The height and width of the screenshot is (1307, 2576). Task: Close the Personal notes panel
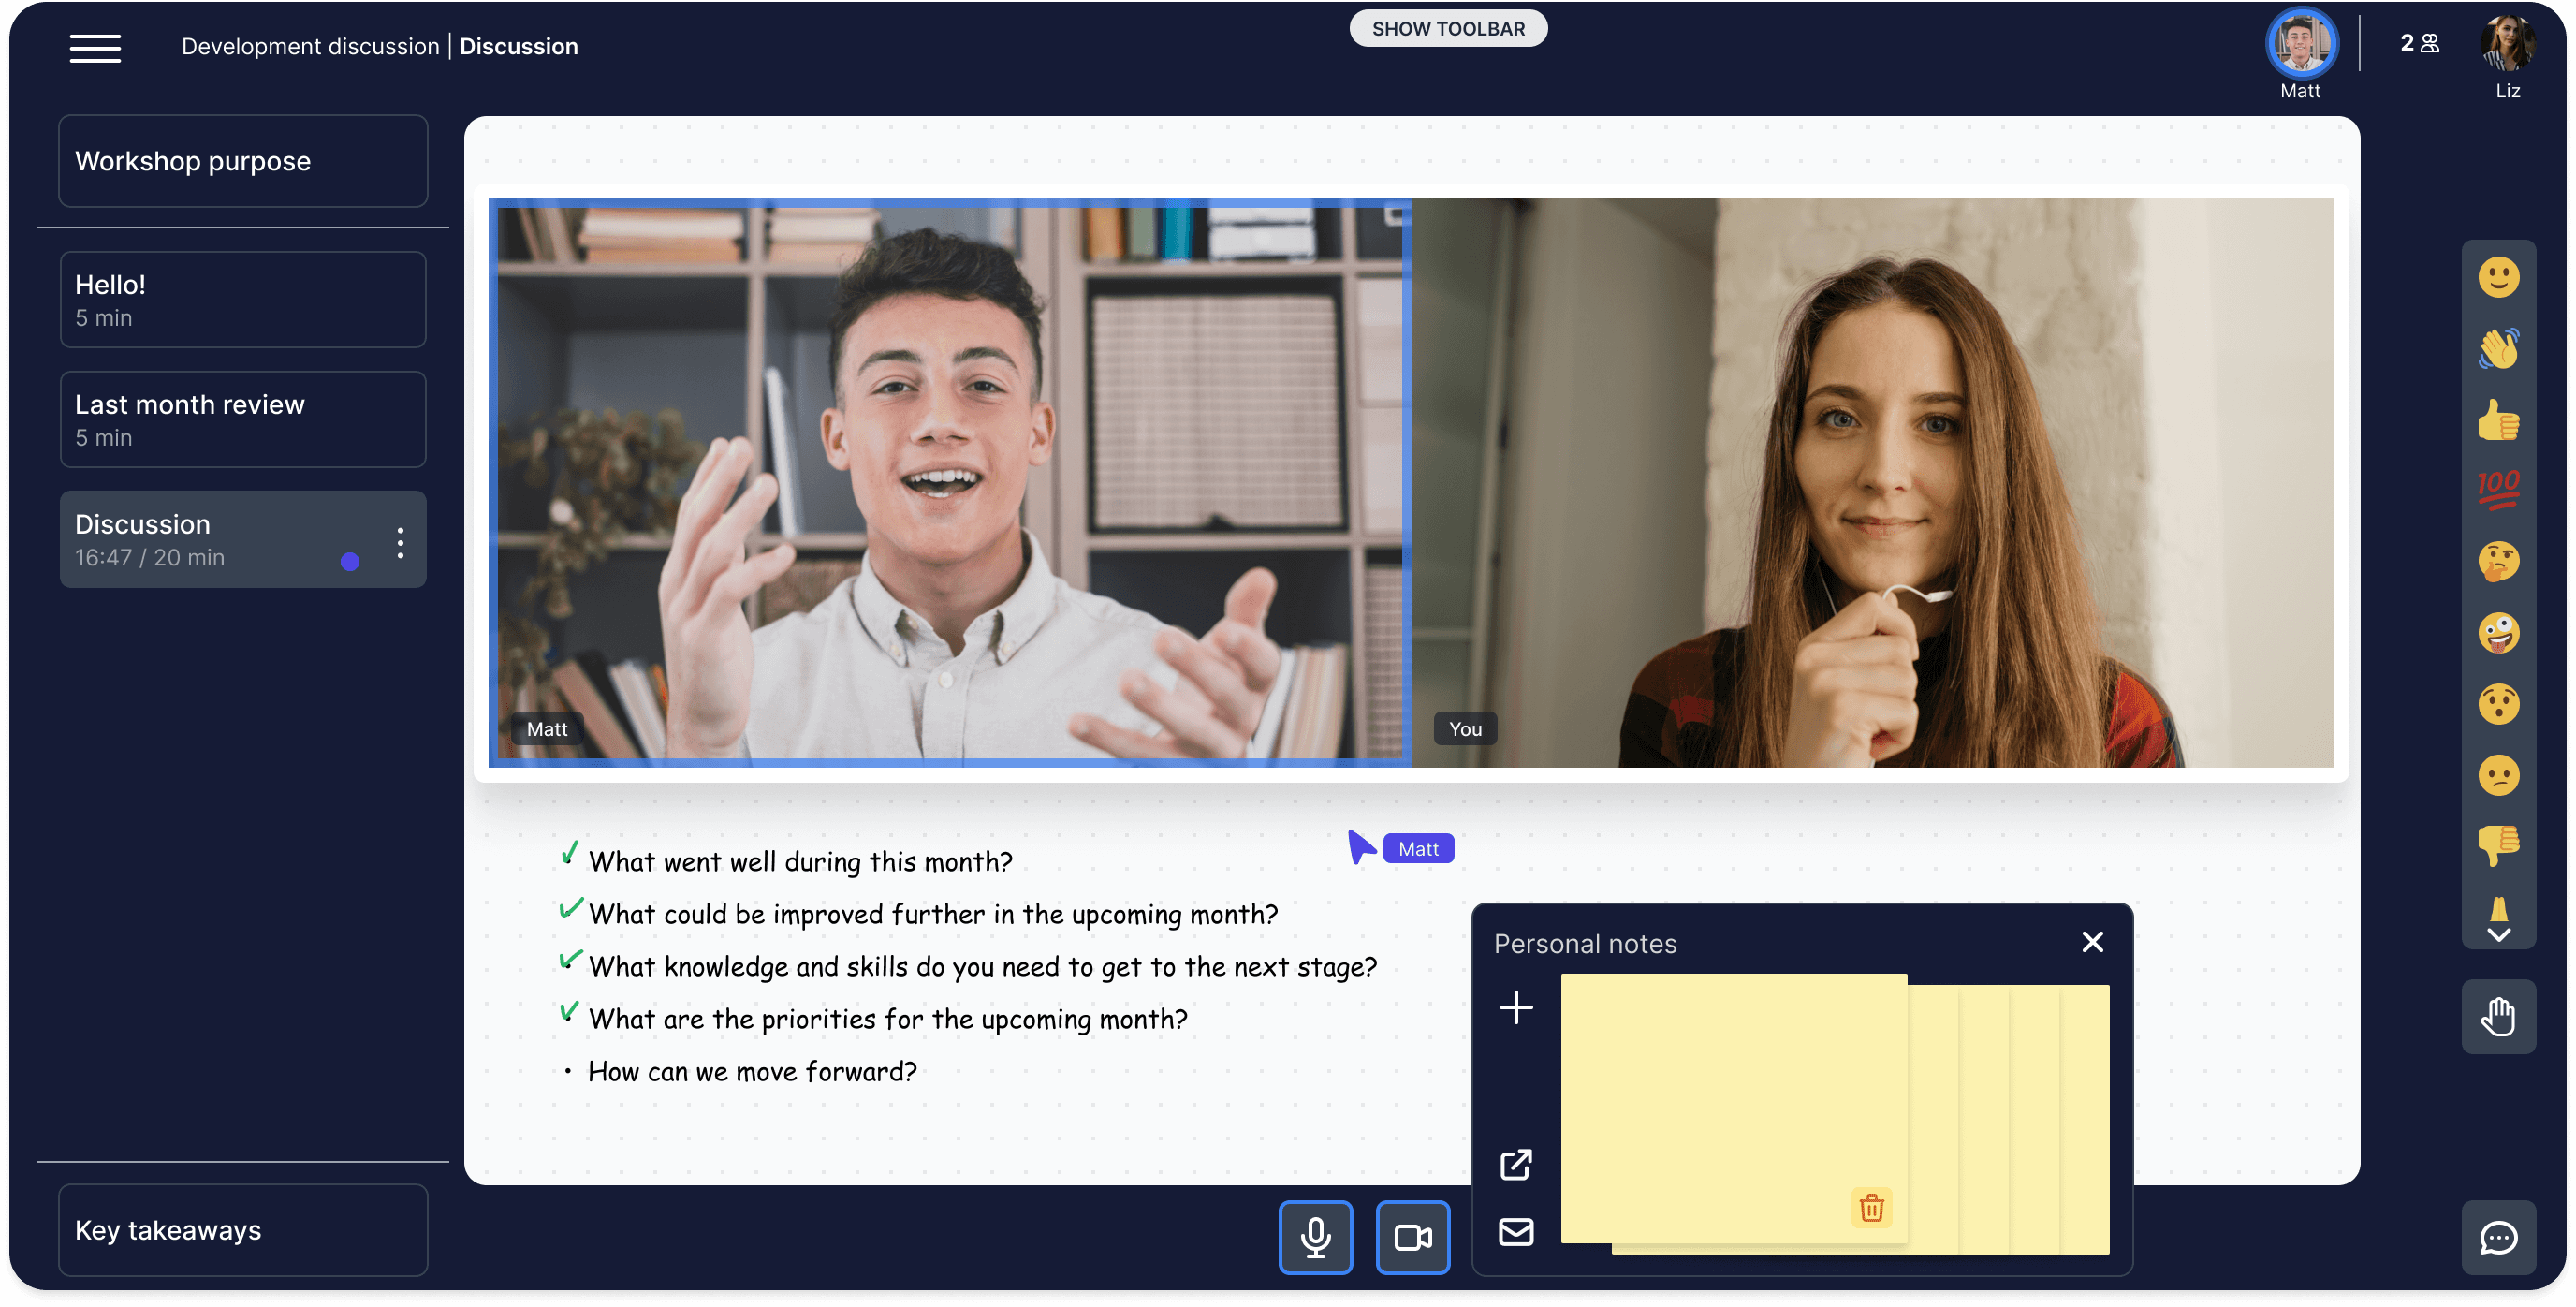click(2091, 942)
